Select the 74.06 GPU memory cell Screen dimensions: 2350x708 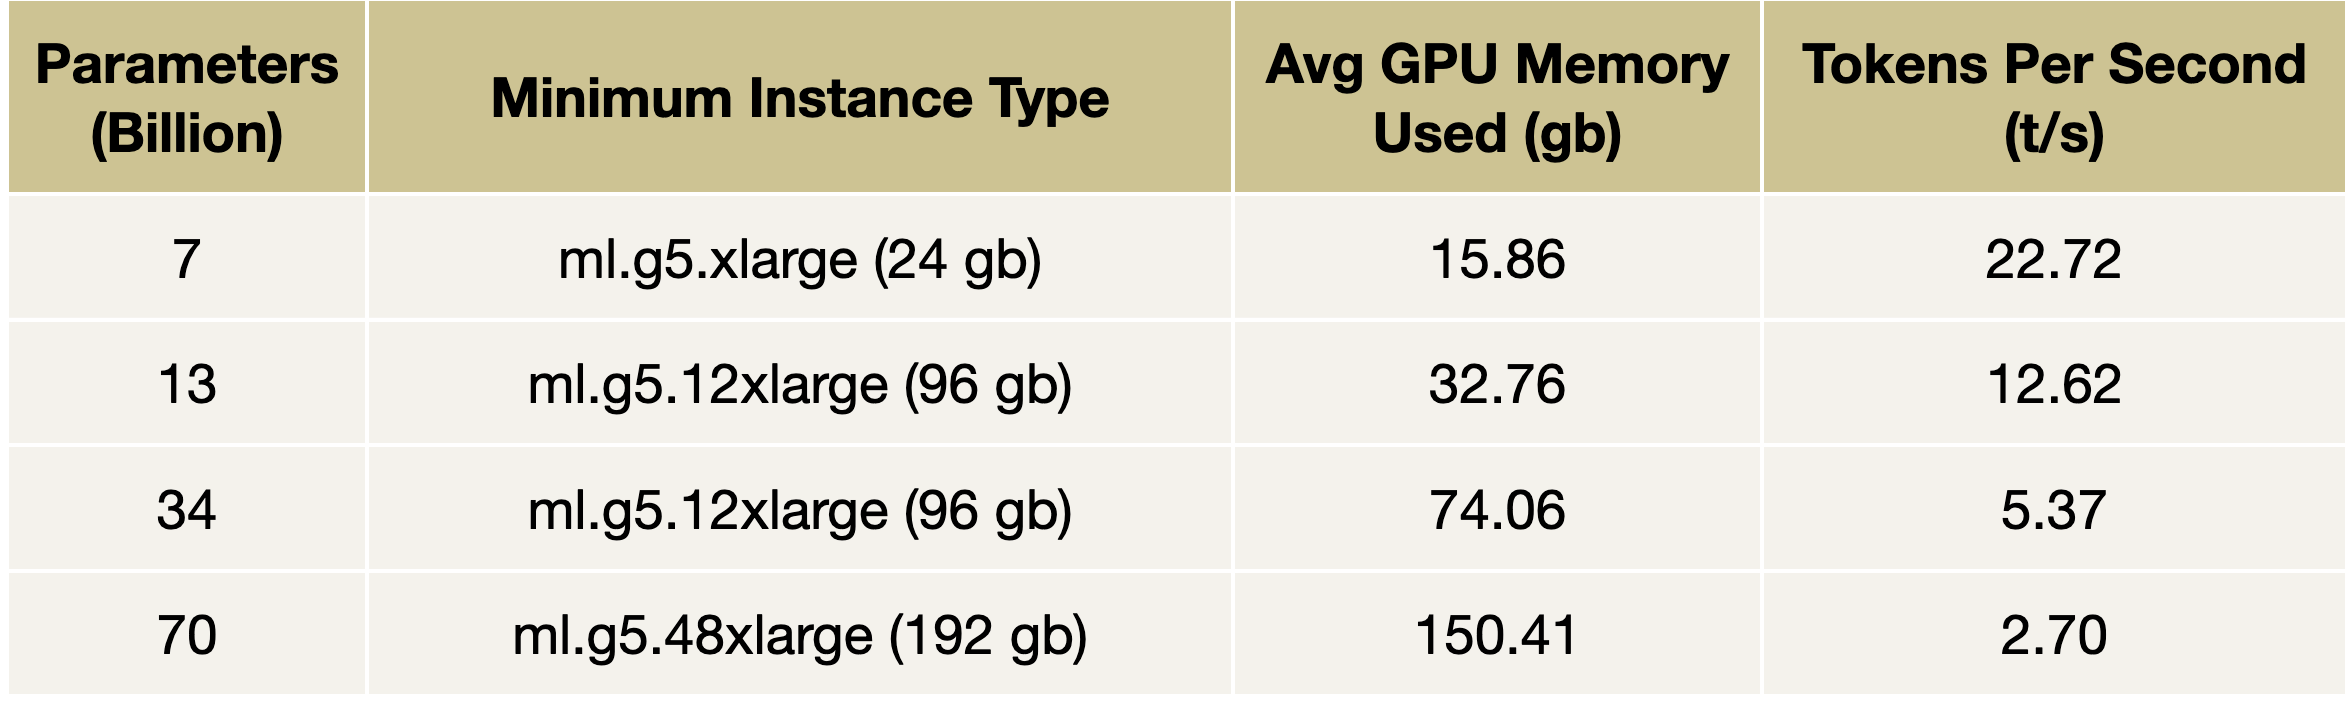(1497, 510)
